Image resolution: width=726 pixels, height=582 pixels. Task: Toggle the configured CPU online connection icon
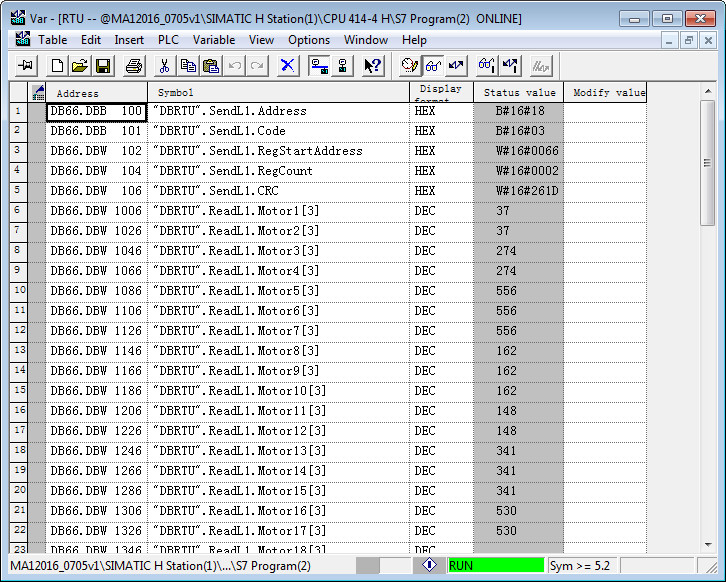(x=319, y=66)
